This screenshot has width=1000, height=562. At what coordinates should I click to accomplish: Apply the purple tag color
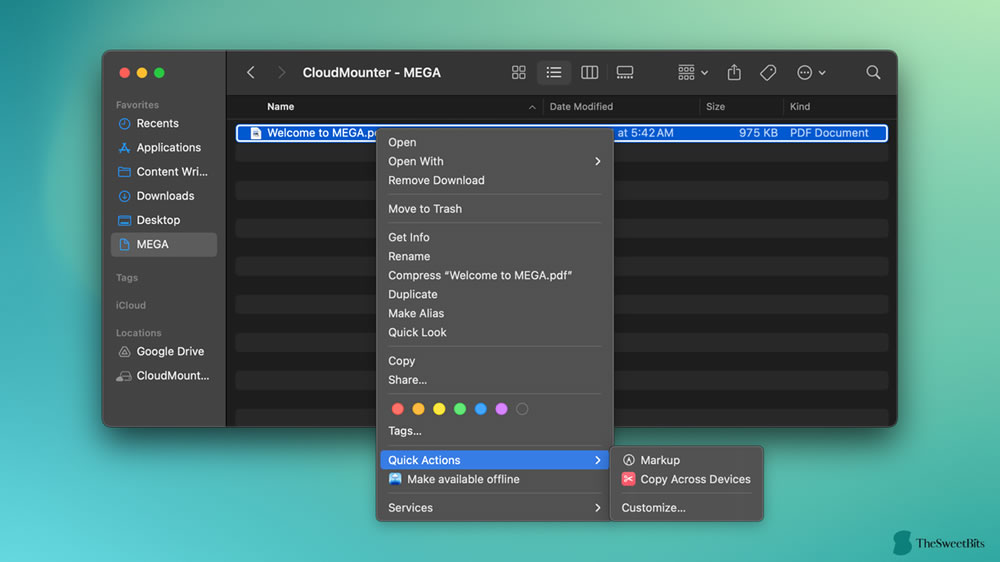tap(501, 409)
